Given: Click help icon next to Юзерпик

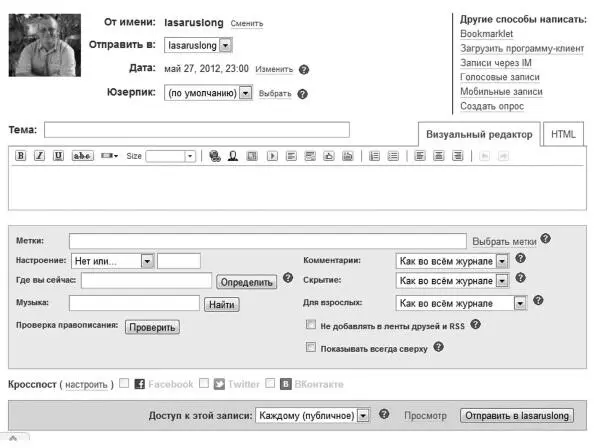Looking at the screenshot, I should 303,94.
